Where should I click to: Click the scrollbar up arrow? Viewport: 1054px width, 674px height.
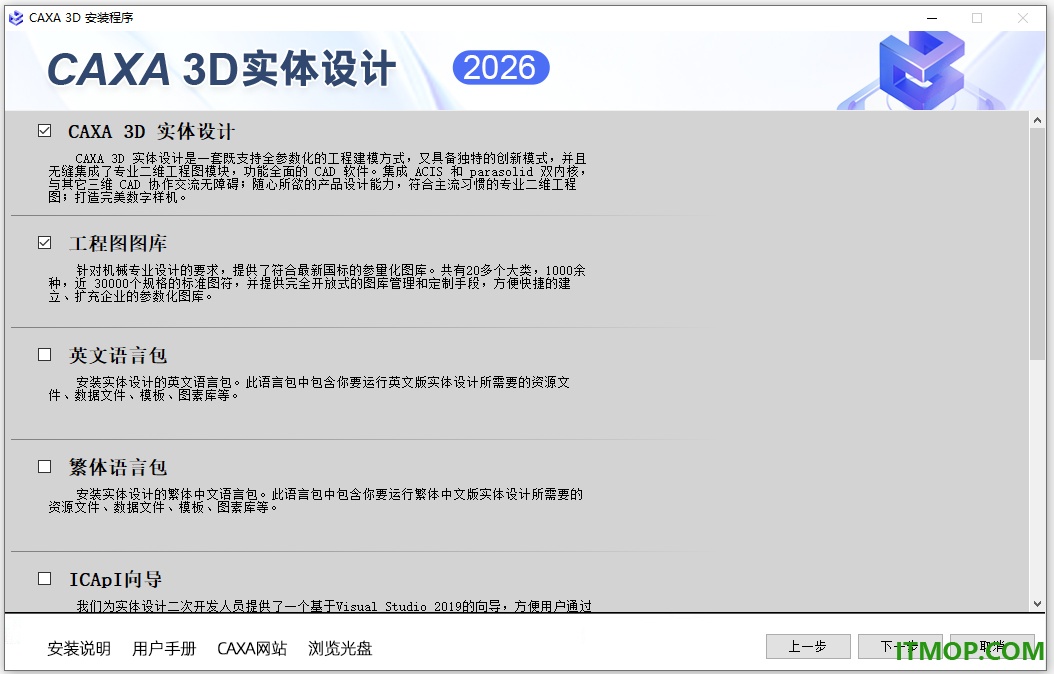click(1037, 120)
